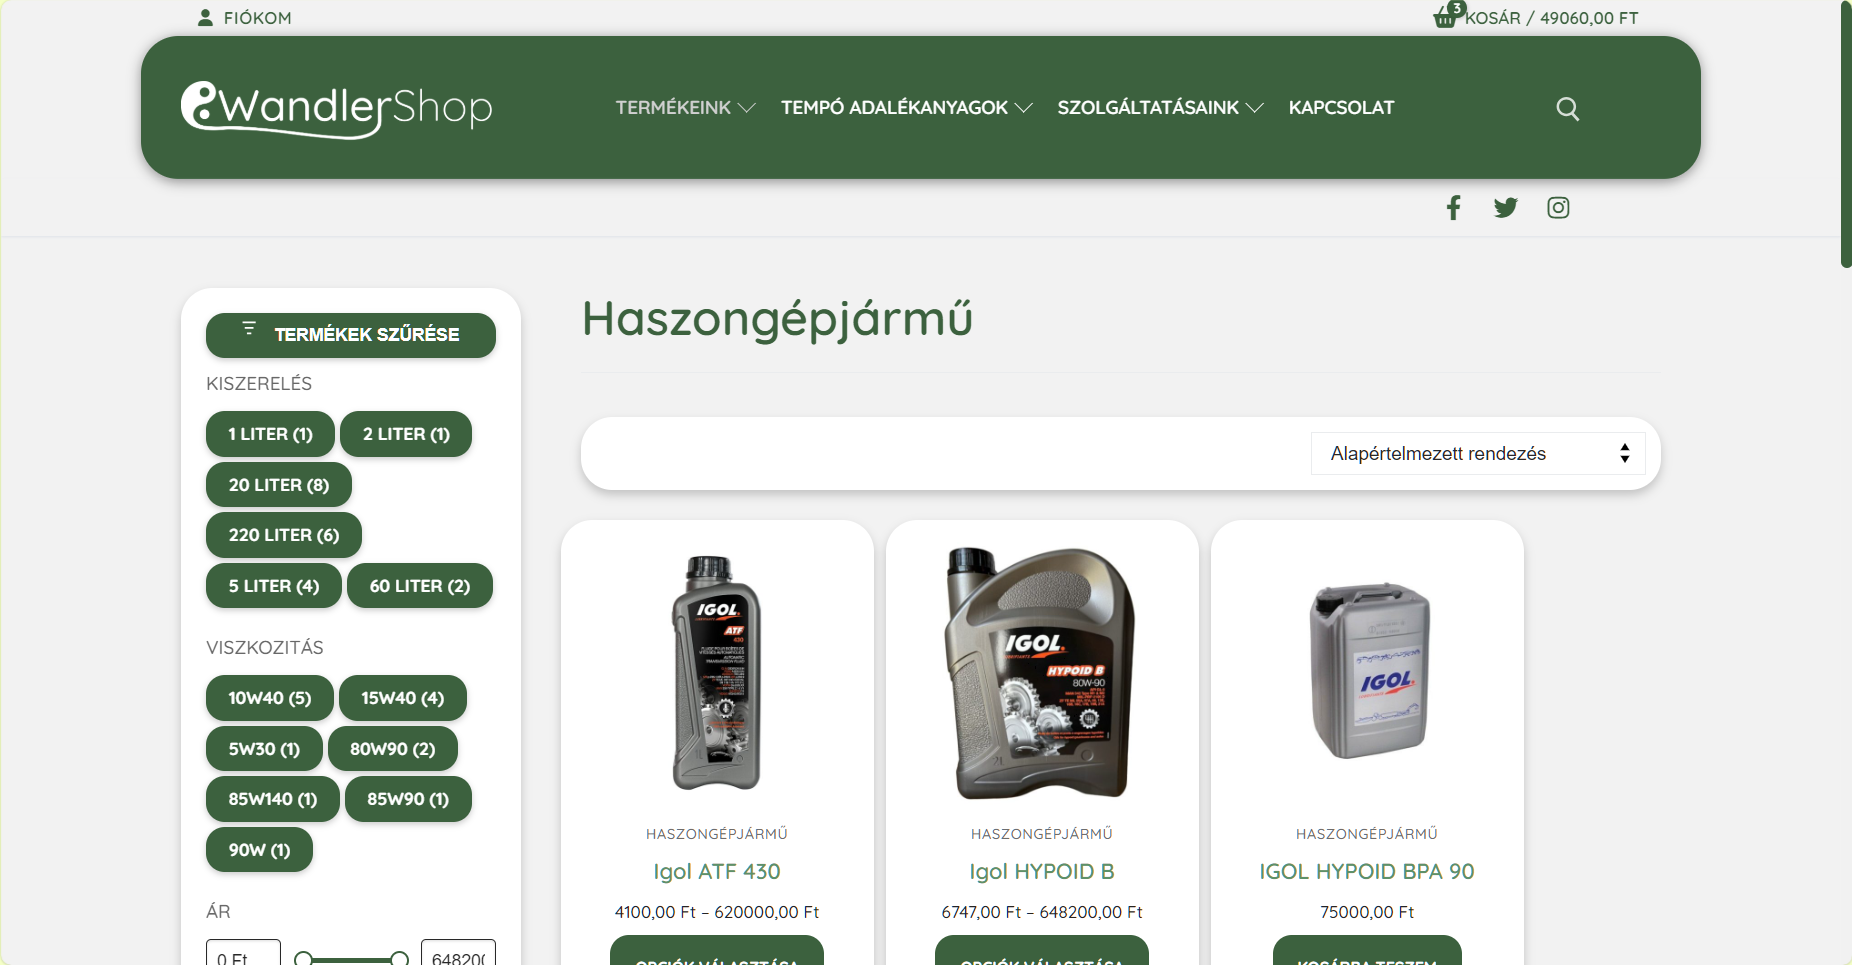This screenshot has height=965, width=1852.
Task: Filter by 60 LITER packaging
Action: 420,586
